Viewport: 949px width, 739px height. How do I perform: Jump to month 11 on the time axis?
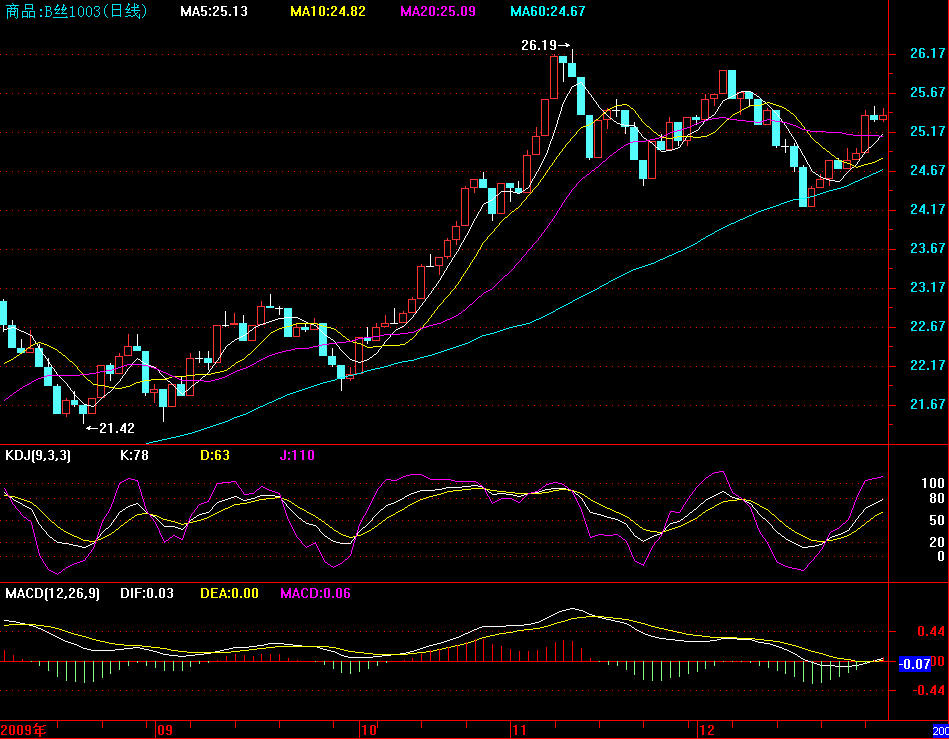(518, 730)
